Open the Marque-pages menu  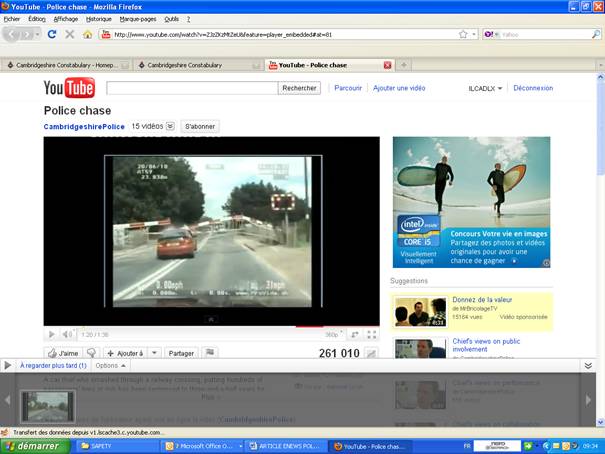coord(138,19)
